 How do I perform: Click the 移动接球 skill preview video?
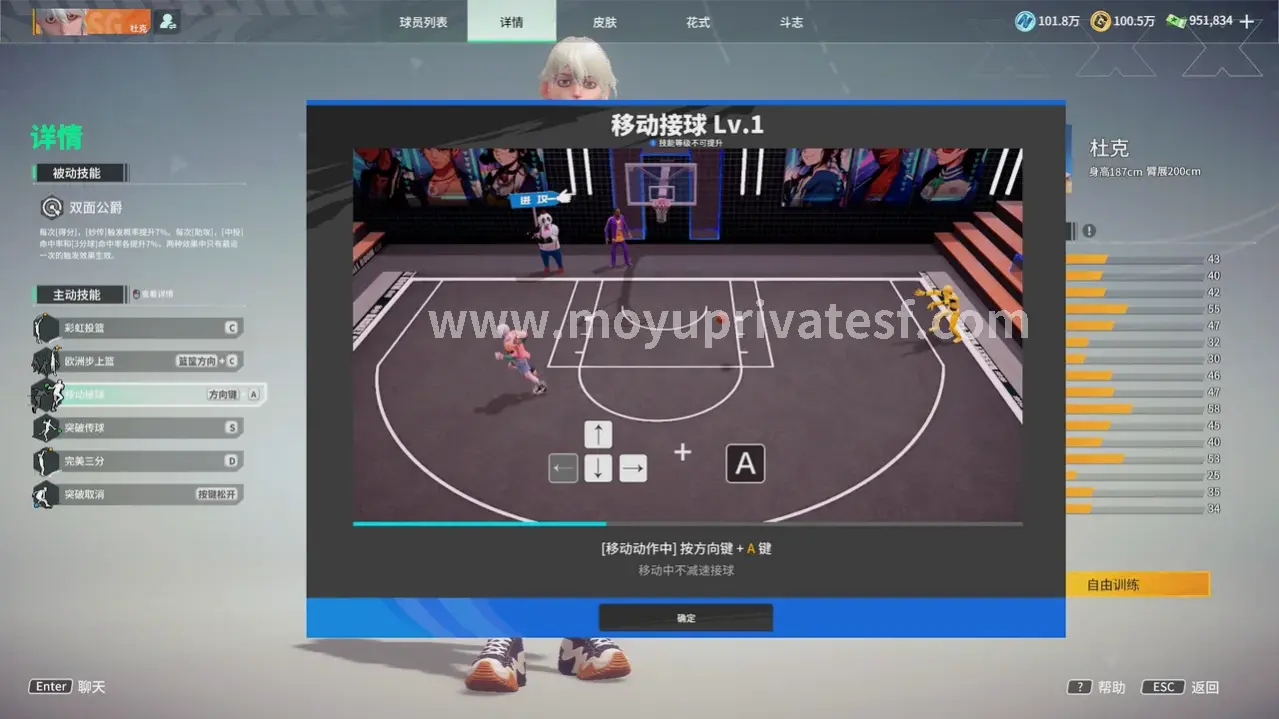tap(687, 335)
